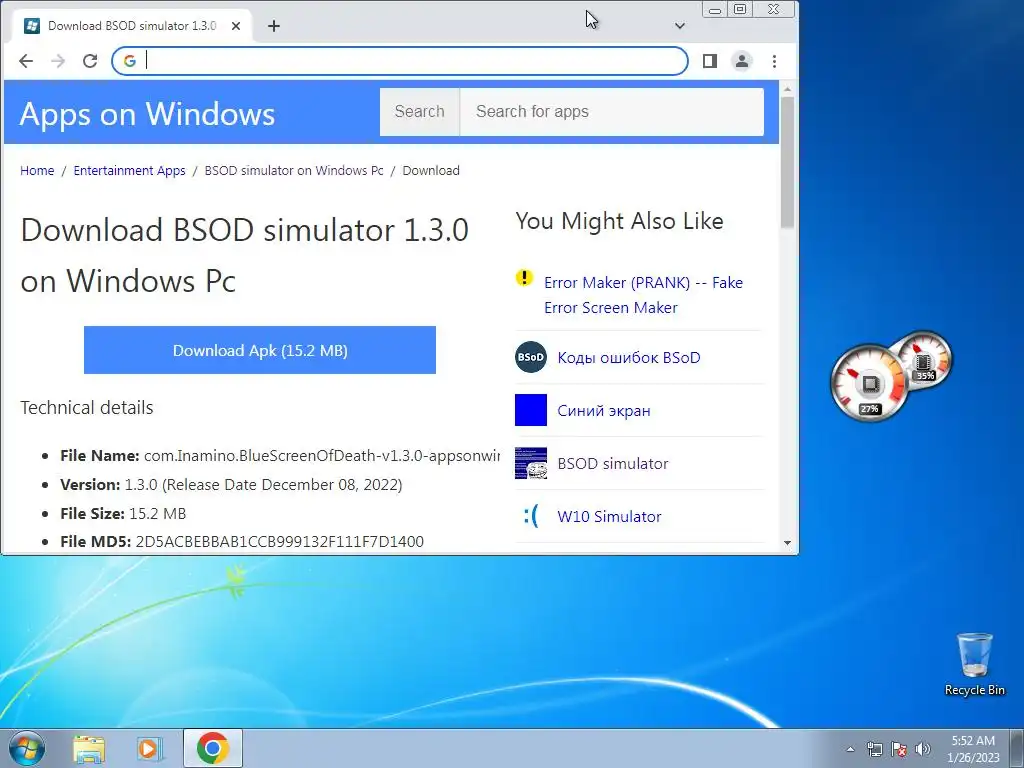This screenshot has height=768, width=1024.
Task: Launch Windows Media Player from taskbar
Action: [x=150, y=748]
